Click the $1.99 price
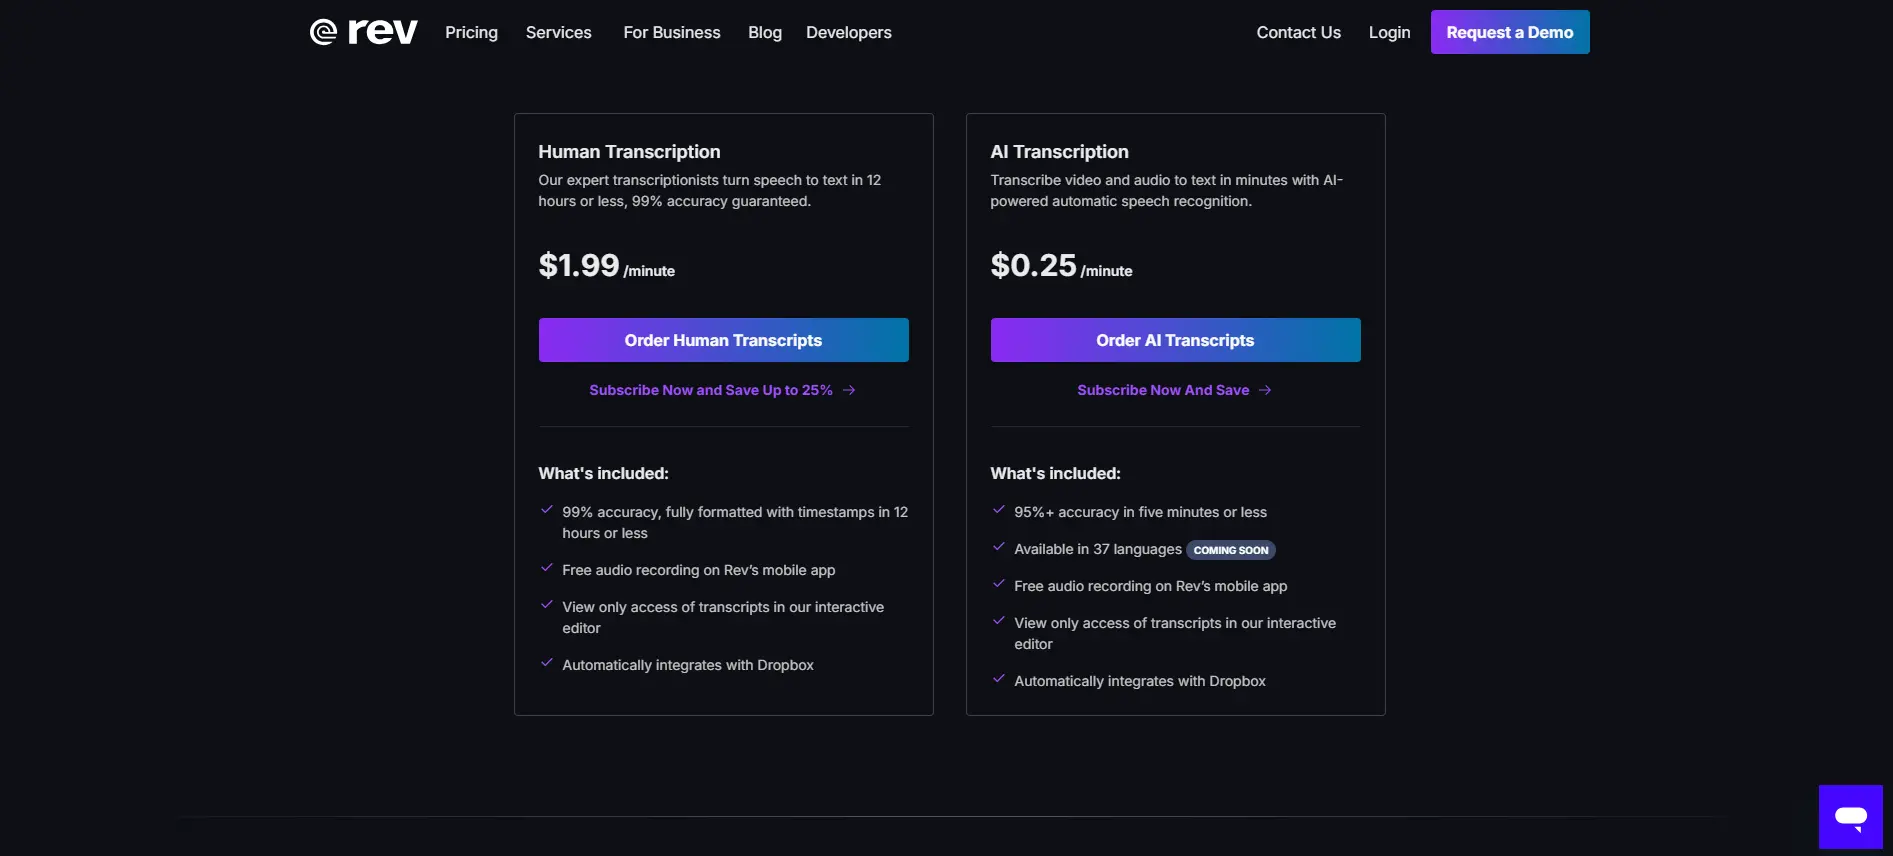Image resolution: width=1893 pixels, height=856 pixels. point(579,265)
